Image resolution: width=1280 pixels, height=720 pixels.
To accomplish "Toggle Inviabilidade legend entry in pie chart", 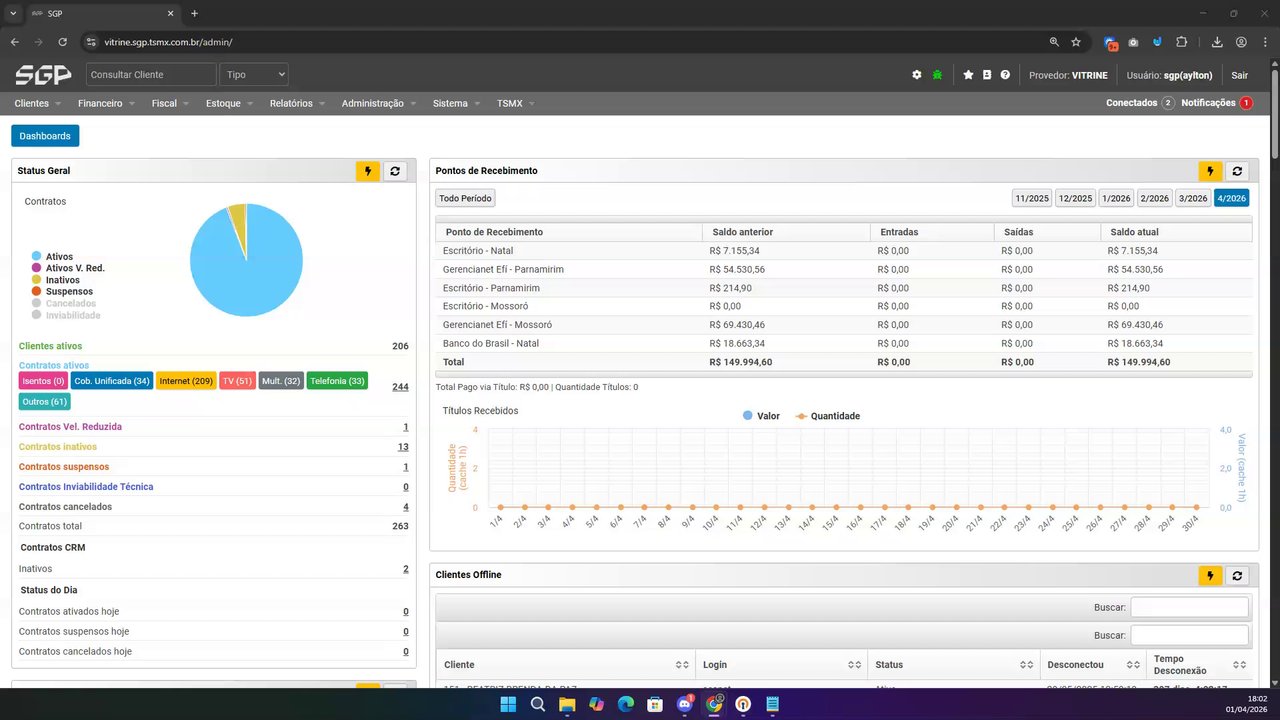I will (x=66, y=315).
